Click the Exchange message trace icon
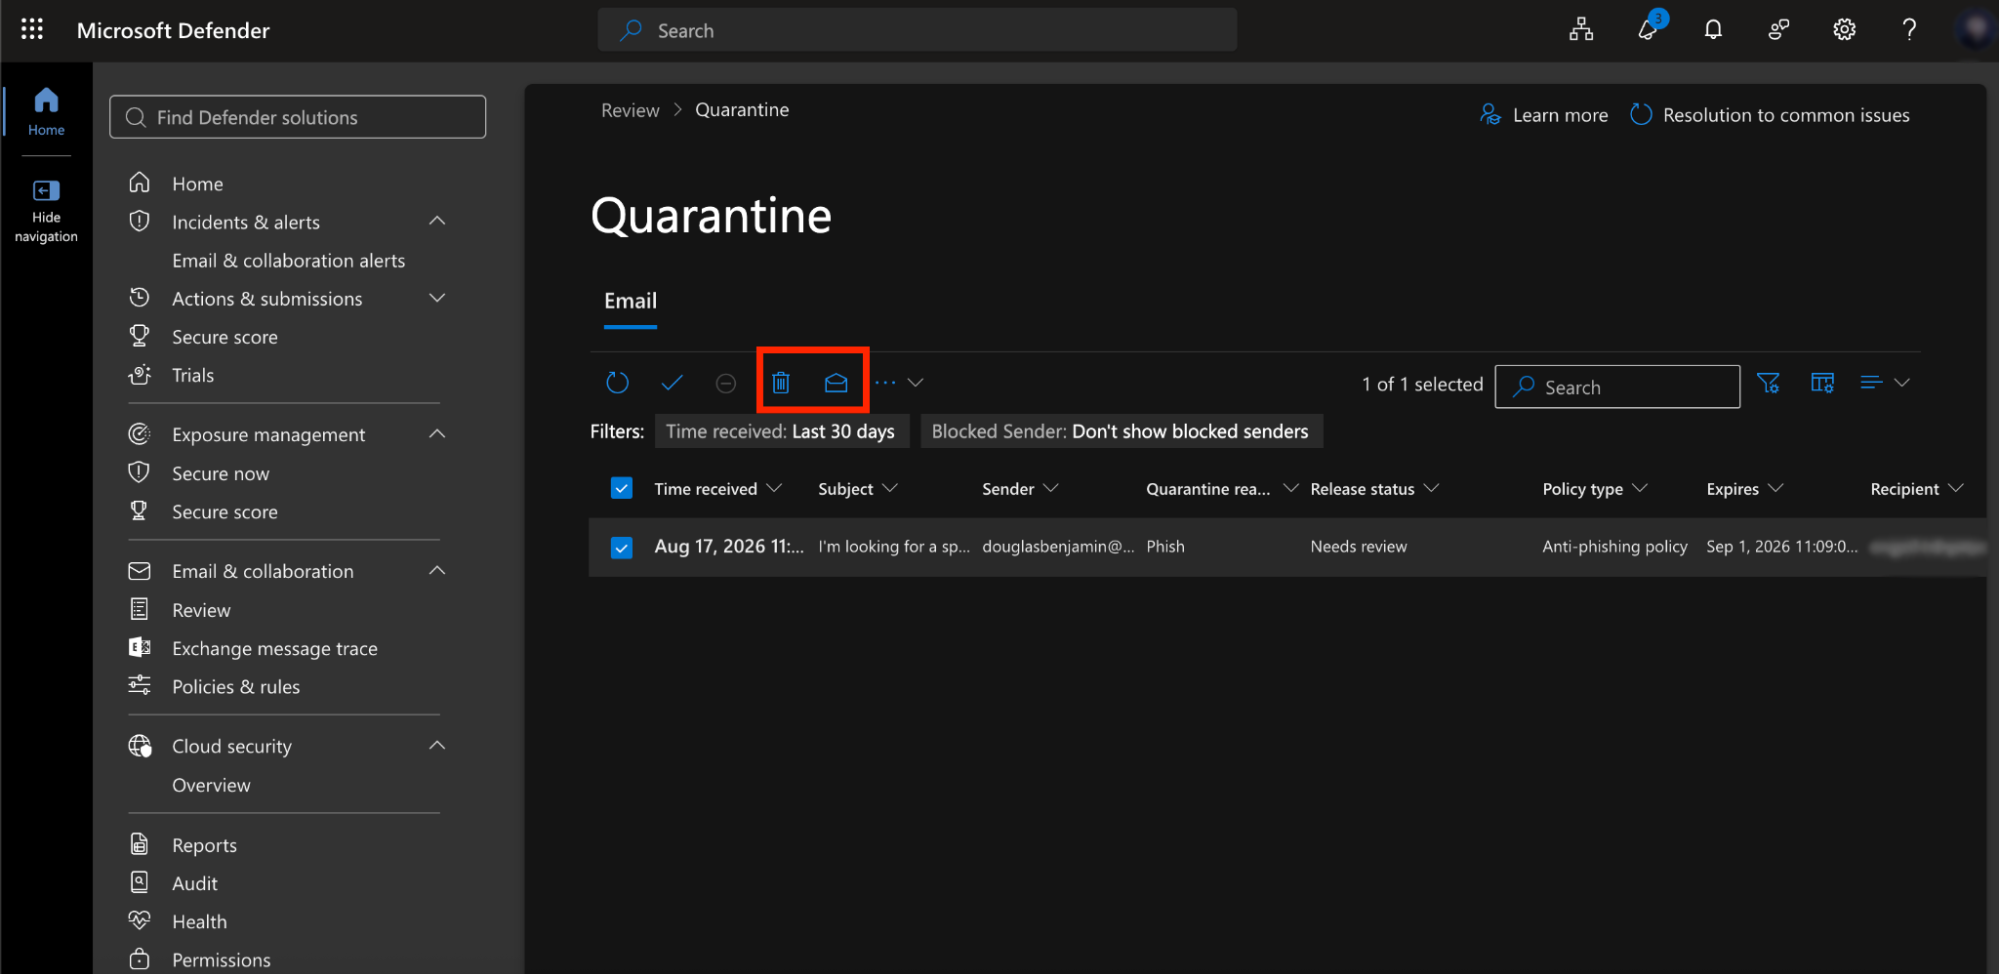The height and width of the screenshot is (975, 1999). [x=140, y=647]
